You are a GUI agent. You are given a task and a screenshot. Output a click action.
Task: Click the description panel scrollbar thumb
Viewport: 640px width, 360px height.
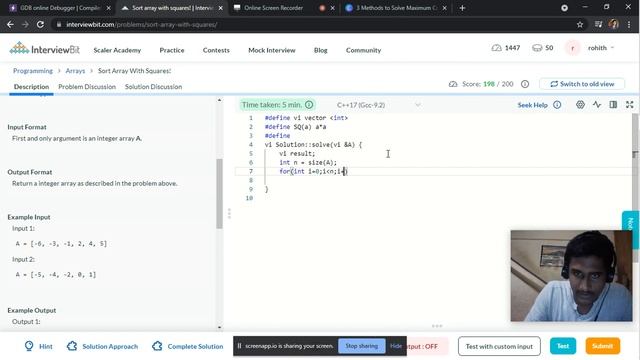point(220,193)
